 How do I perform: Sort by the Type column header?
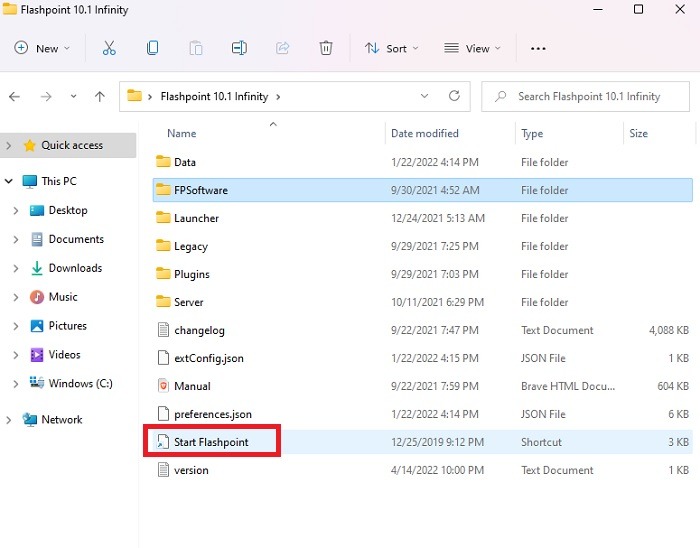[532, 133]
